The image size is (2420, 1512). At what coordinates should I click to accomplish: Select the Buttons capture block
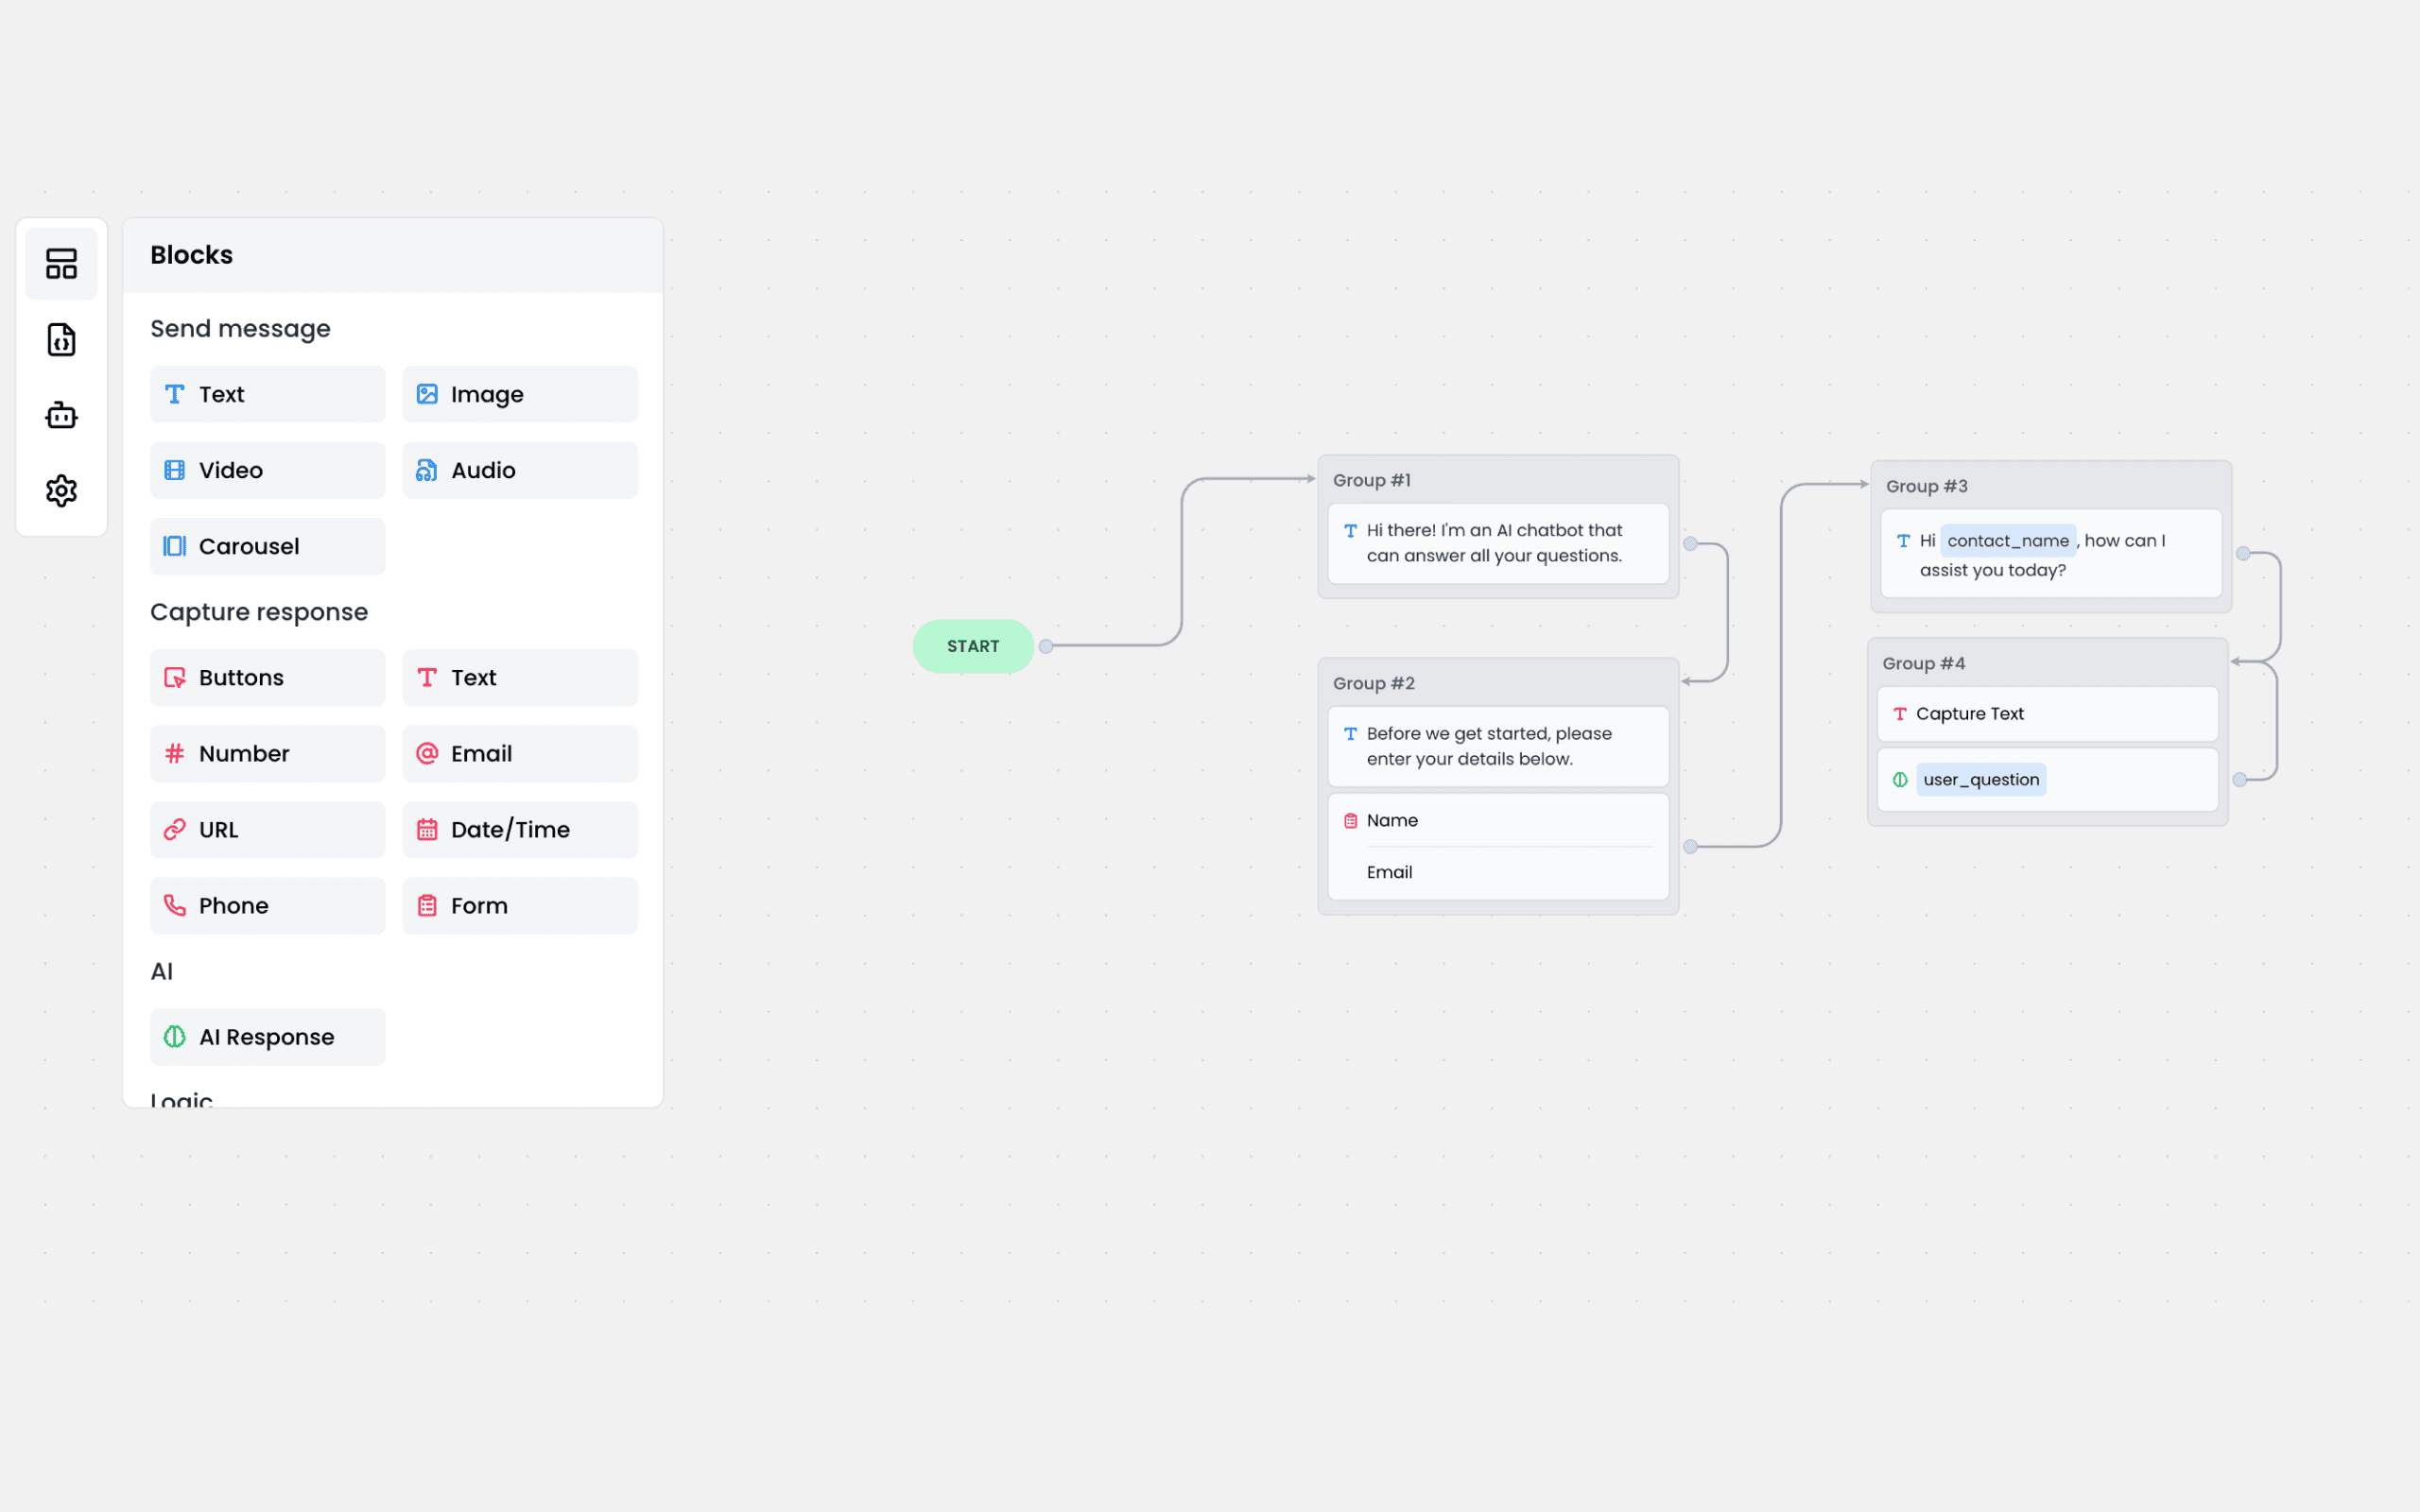click(267, 678)
